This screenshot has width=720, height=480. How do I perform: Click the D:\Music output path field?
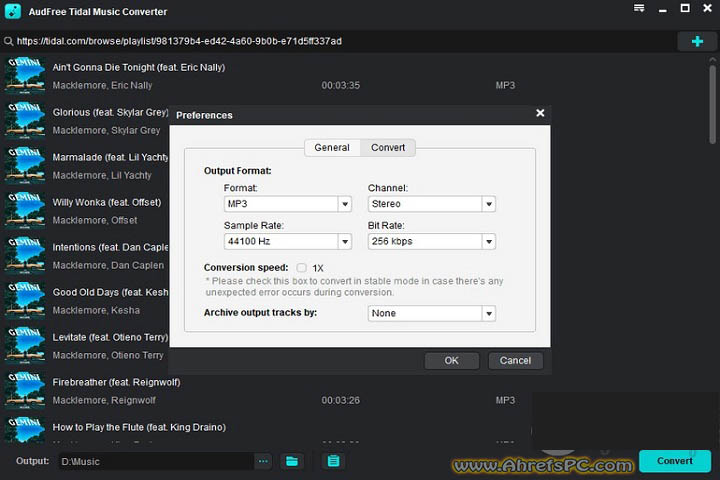pyautogui.click(x=156, y=461)
